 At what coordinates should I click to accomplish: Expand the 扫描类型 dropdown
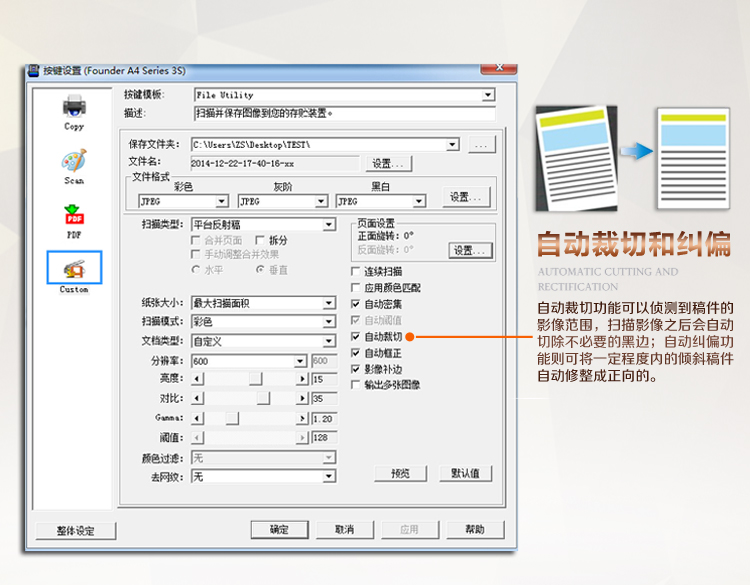pos(328,225)
